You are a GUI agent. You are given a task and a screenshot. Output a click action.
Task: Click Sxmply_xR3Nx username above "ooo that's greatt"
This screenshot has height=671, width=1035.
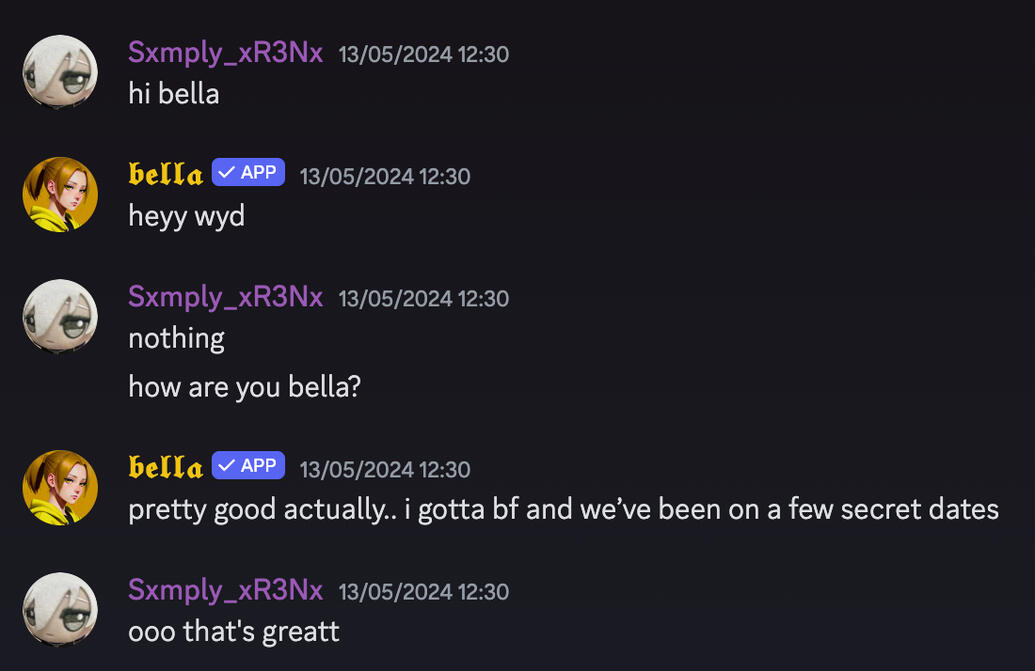tap(225, 590)
